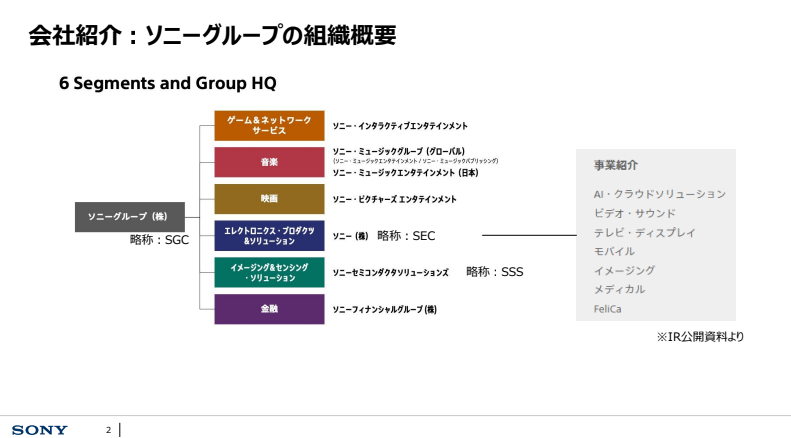Select the 略称：SEC label

tap(406, 236)
